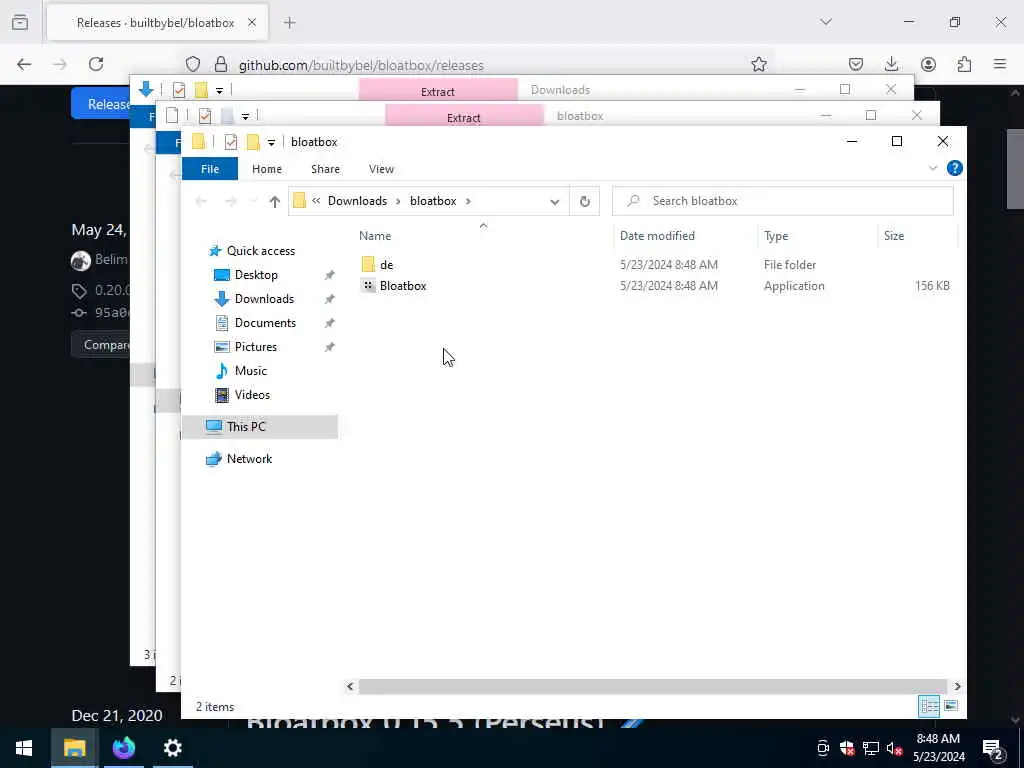Sort by Name column header
The image size is (1024, 768).
[375, 236]
